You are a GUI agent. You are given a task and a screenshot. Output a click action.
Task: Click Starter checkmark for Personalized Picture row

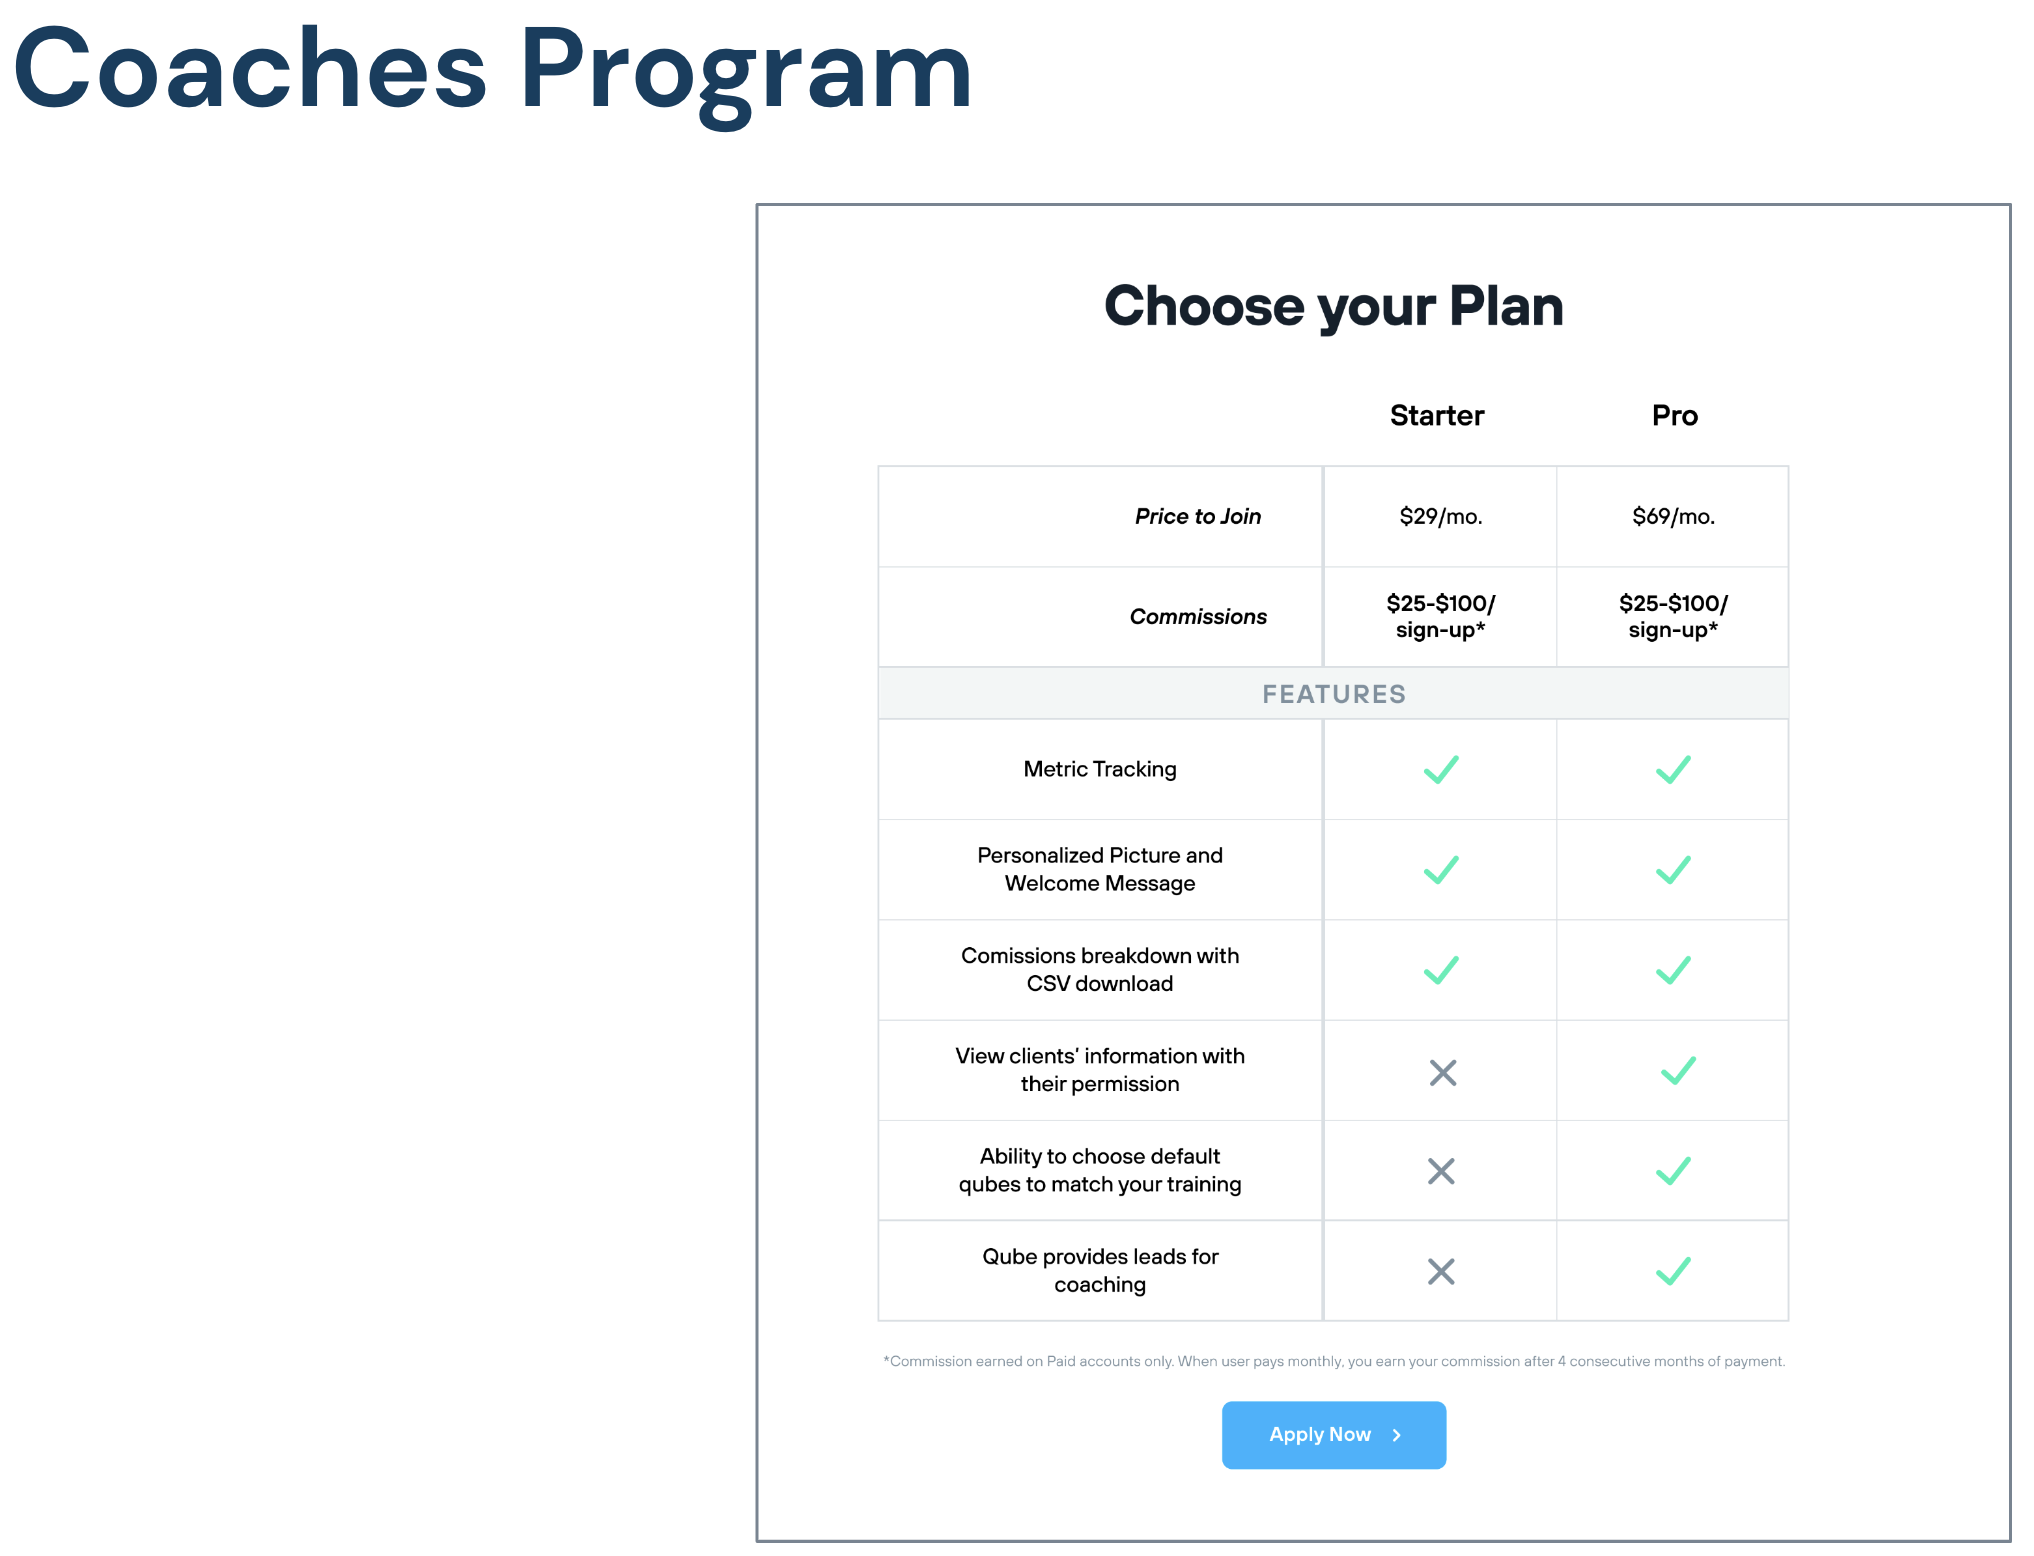(1441, 869)
